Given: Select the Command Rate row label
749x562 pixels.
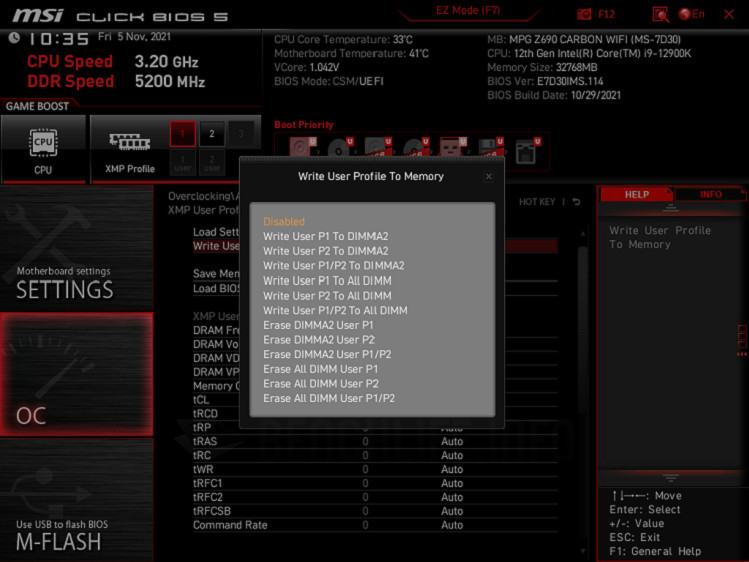Looking at the screenshot, I should tap(230, 525).
